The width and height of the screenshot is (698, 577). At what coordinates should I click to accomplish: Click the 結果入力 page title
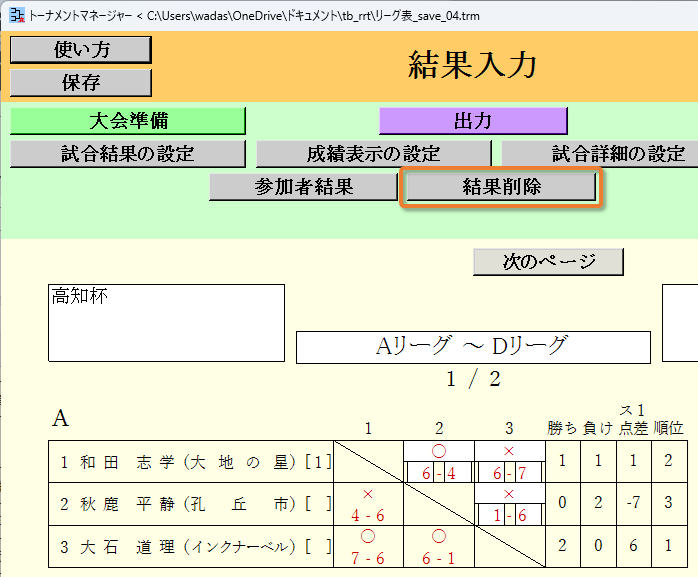473,65
